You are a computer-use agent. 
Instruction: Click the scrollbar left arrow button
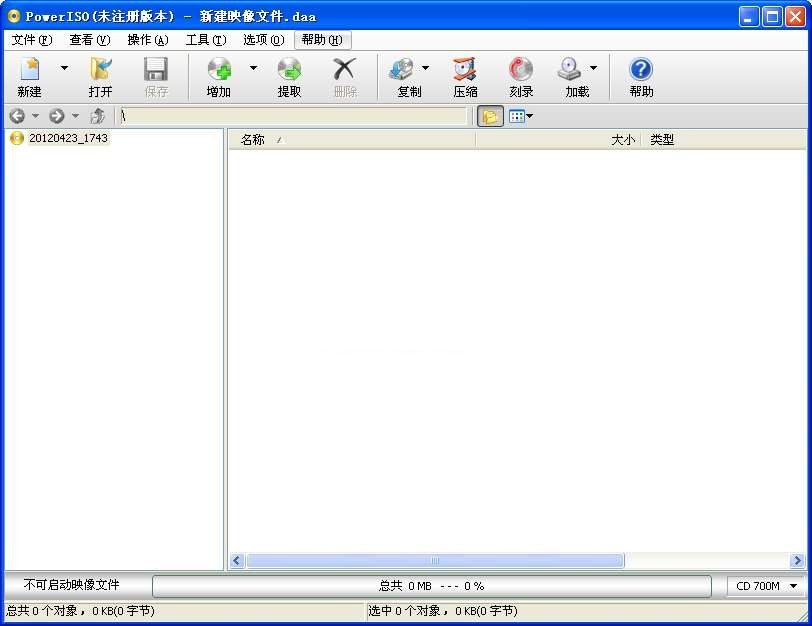[237, 561]
